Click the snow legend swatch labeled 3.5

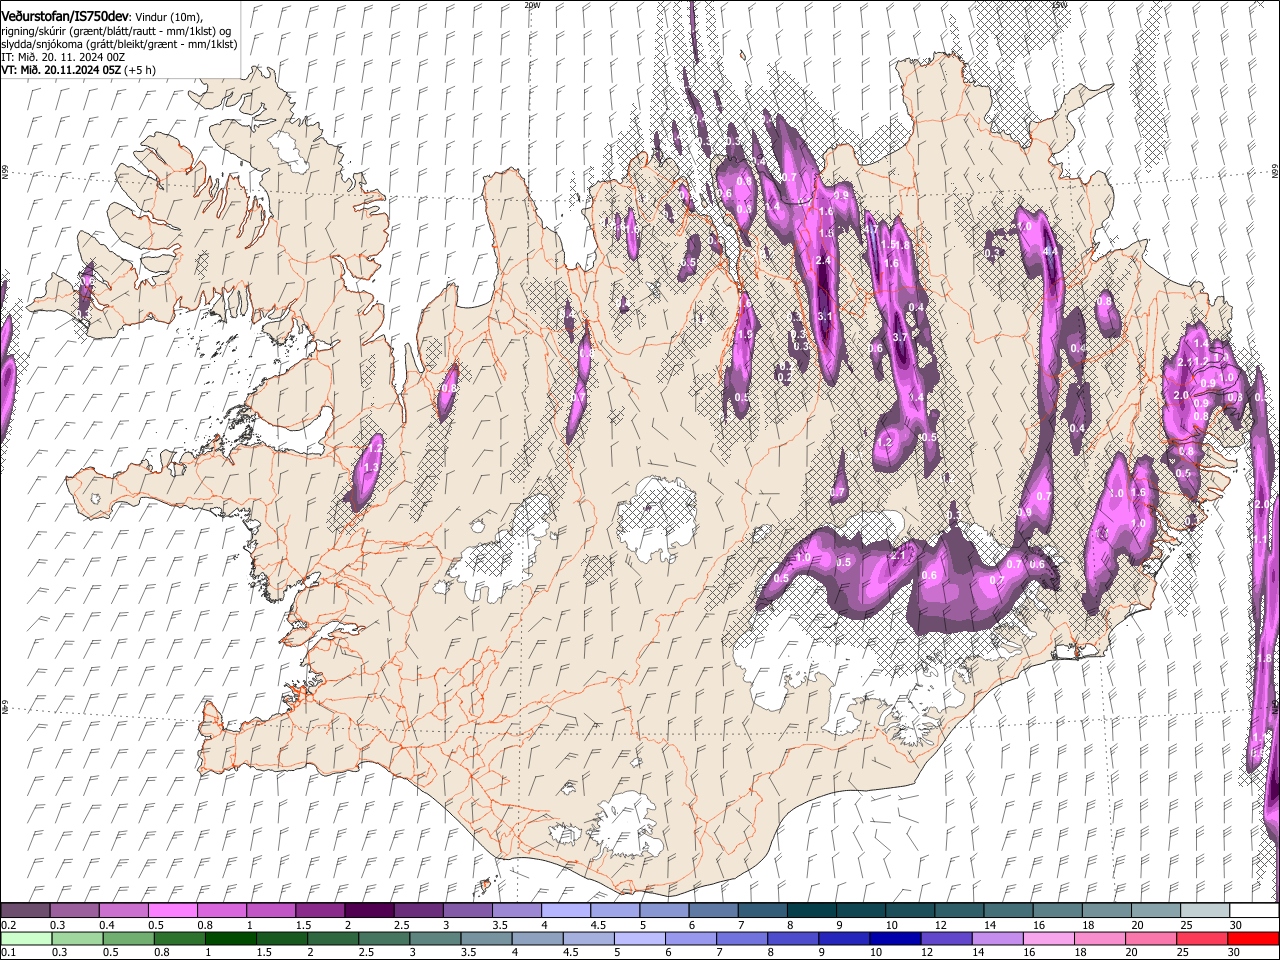pos(515,911)
